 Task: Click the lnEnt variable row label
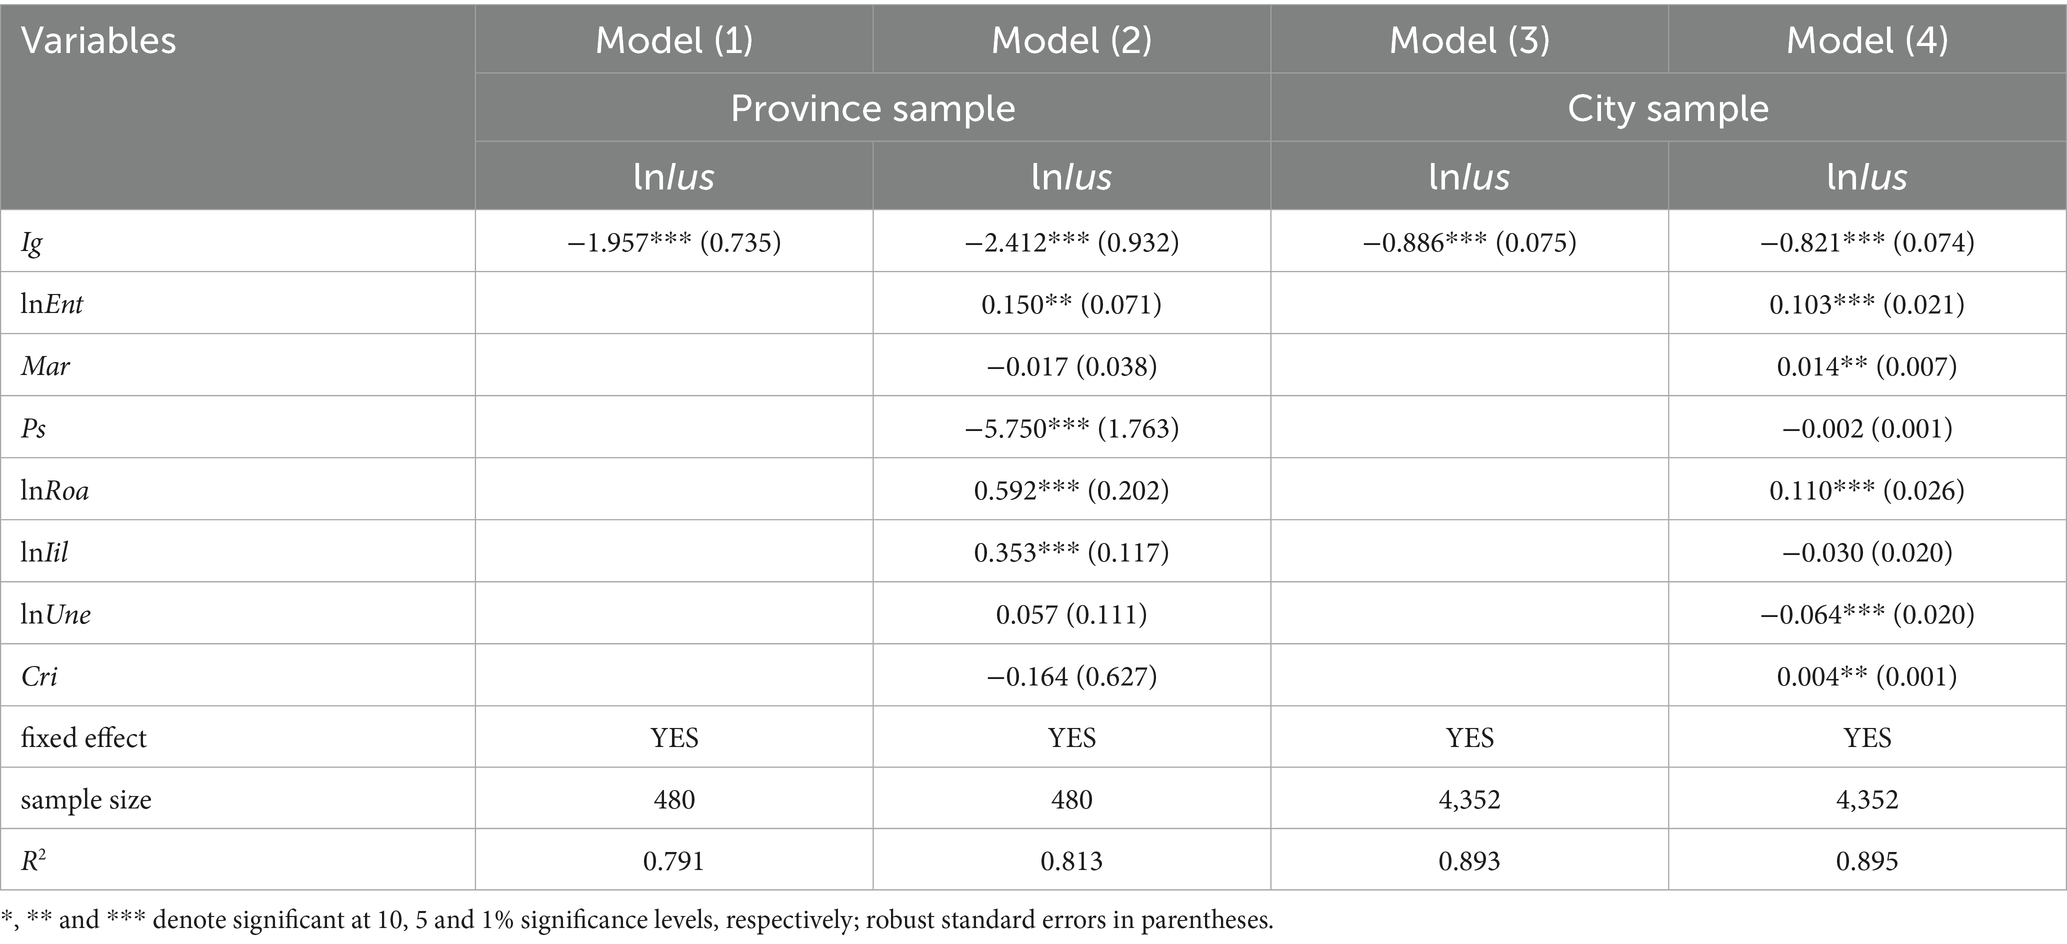[52, 305]
